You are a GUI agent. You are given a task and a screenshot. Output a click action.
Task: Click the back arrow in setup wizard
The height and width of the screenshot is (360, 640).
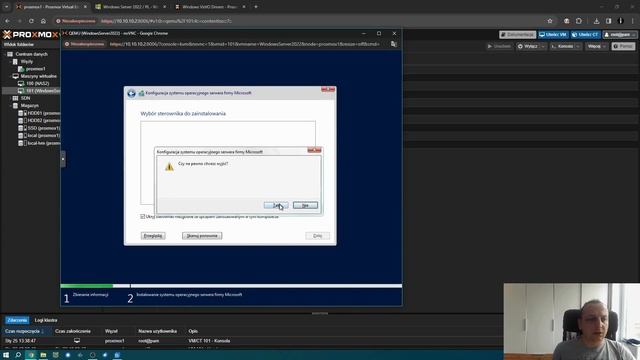click(x=131, y=93)
